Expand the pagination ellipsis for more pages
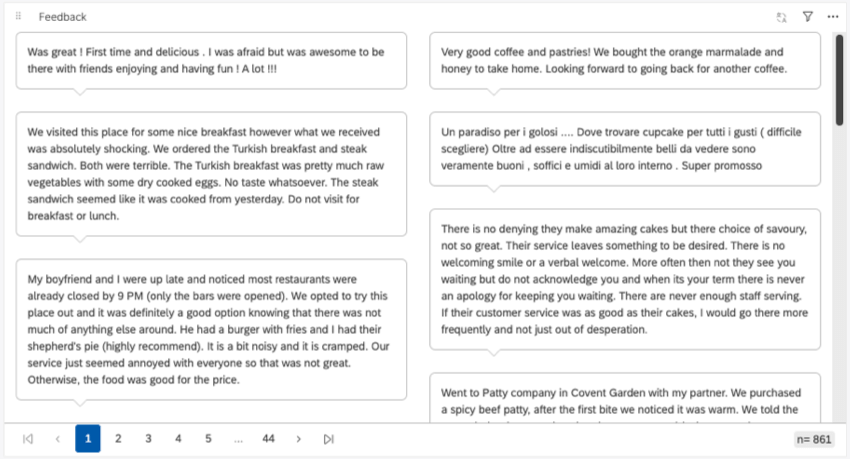Screen dimensions: 850x459 pyautogui.click(x=238, y=439)
